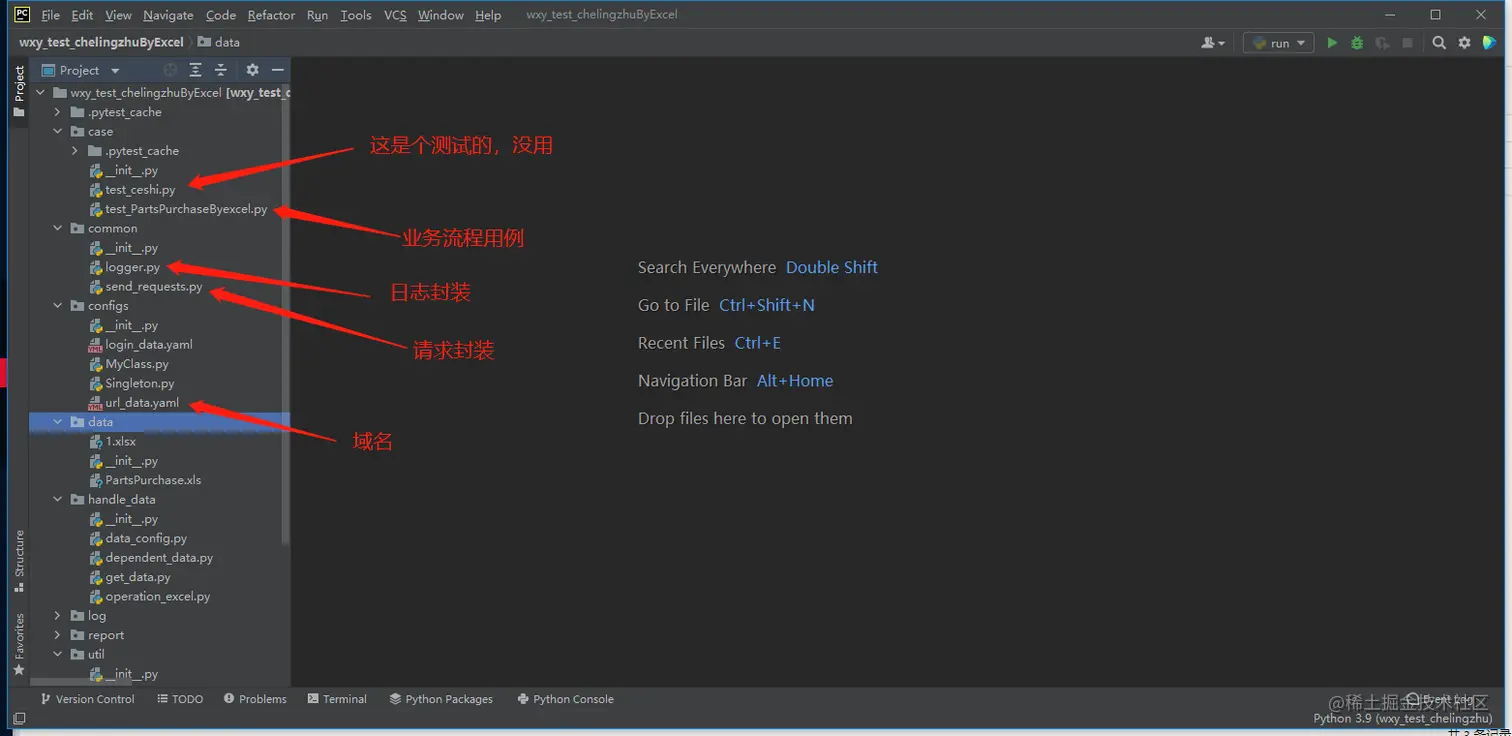The image size is (1512, 736).
Task: Click the colorful plugin icon at the top-right
Action: (1489, 43)
